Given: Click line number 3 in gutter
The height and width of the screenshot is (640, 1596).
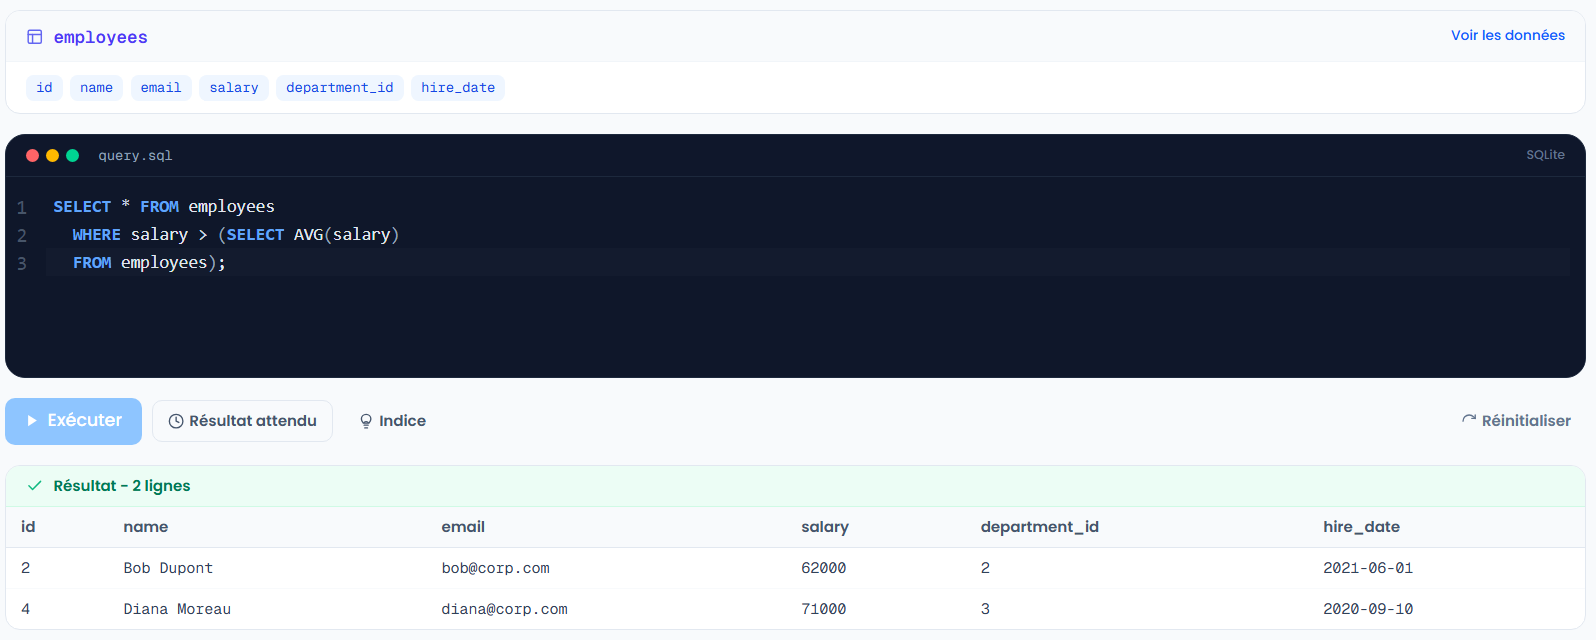Looking at the screenshot, I should point(22,264).
